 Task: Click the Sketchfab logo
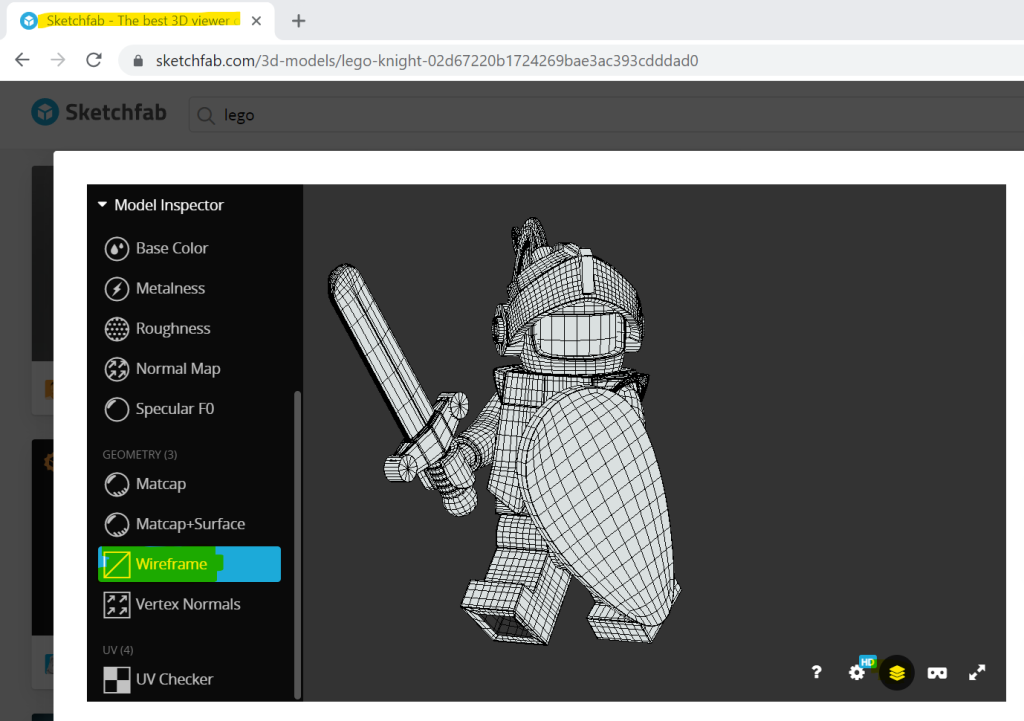tap(99, 112)
